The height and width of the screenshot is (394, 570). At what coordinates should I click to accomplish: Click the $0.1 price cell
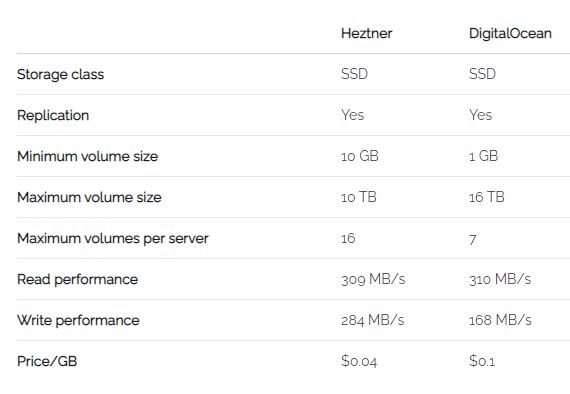pos(482,361)
